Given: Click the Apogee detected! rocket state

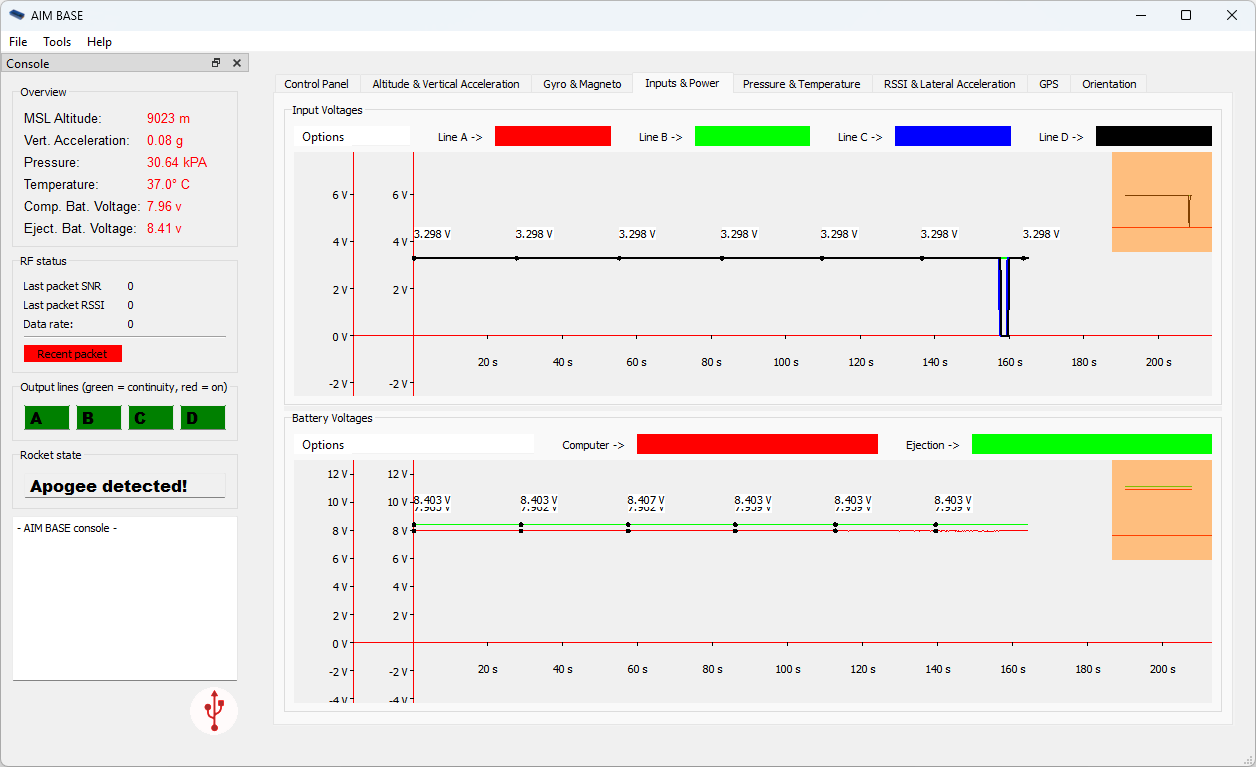Looking at the screenshot, I should [x=125, y=486].
